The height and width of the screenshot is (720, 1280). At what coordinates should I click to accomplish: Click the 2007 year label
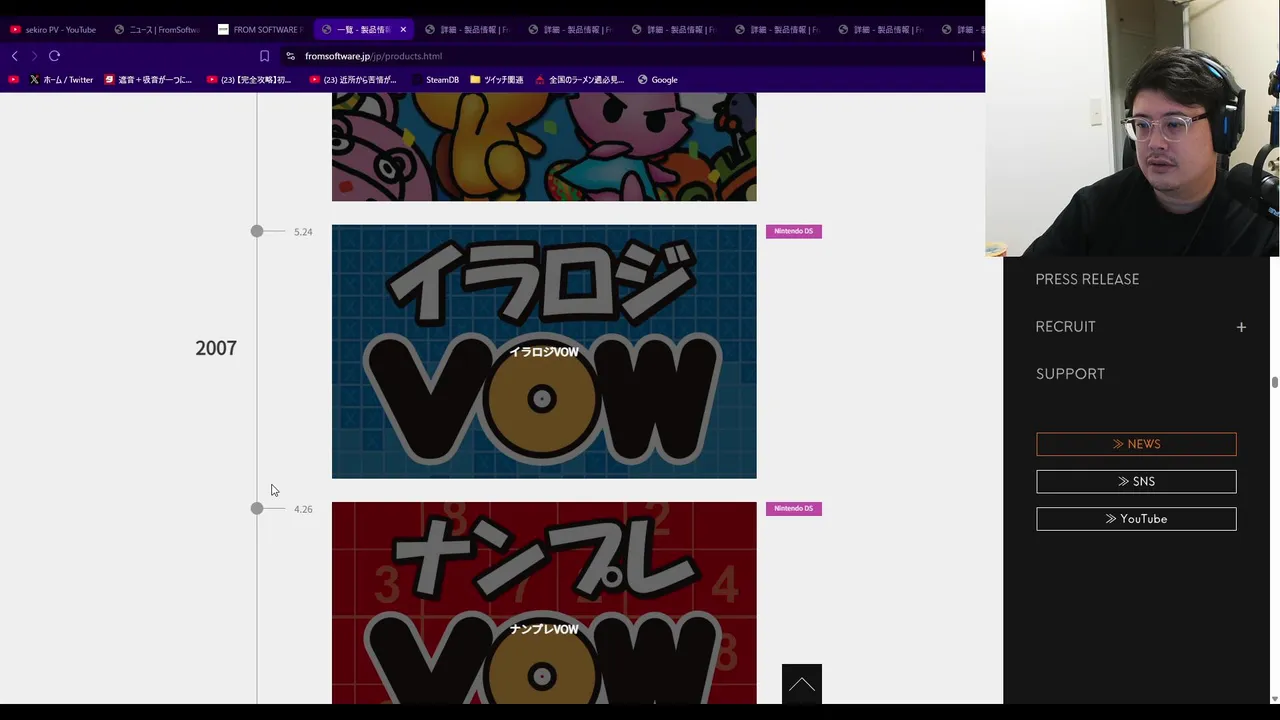216,348
